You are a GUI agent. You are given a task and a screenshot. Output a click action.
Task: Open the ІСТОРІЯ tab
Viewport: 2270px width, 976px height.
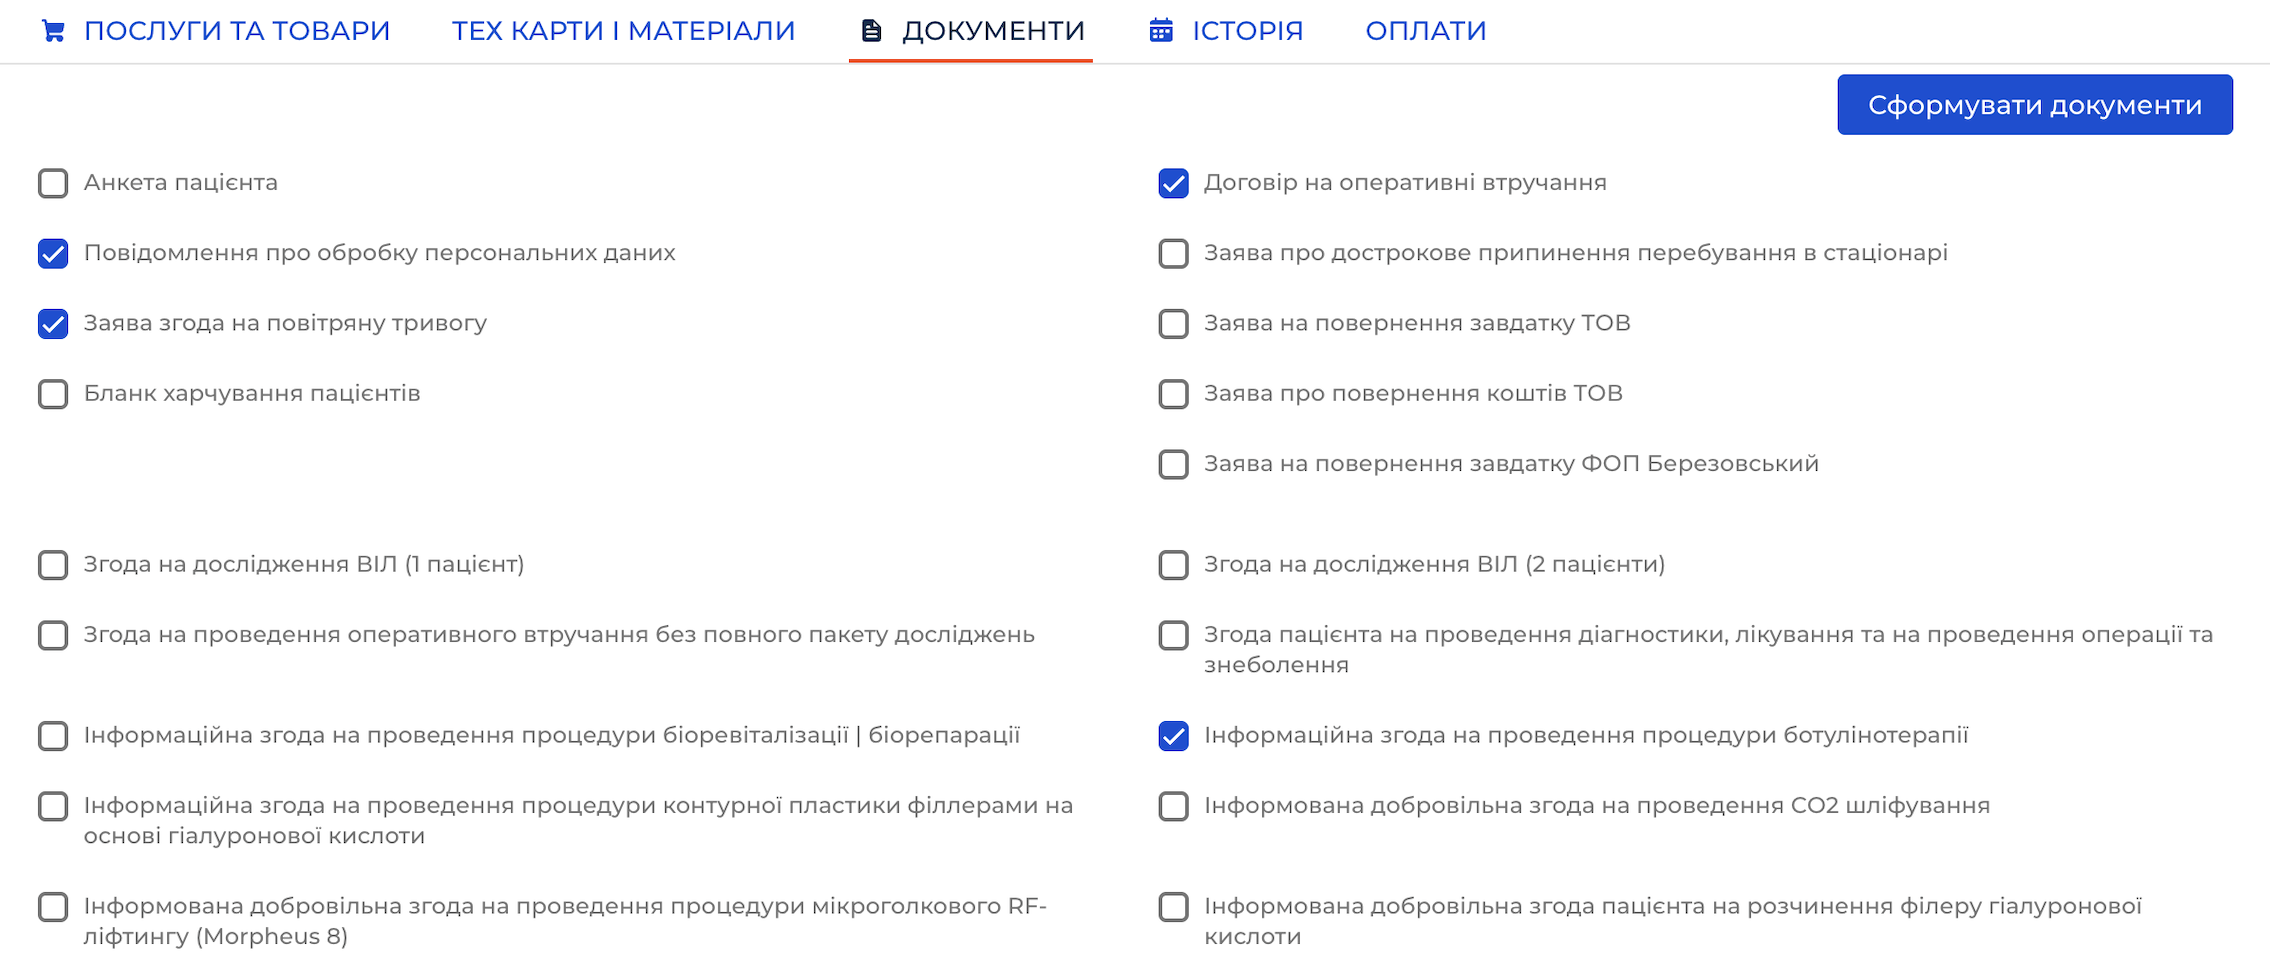pyautogui.click(x=1226, y=31)
